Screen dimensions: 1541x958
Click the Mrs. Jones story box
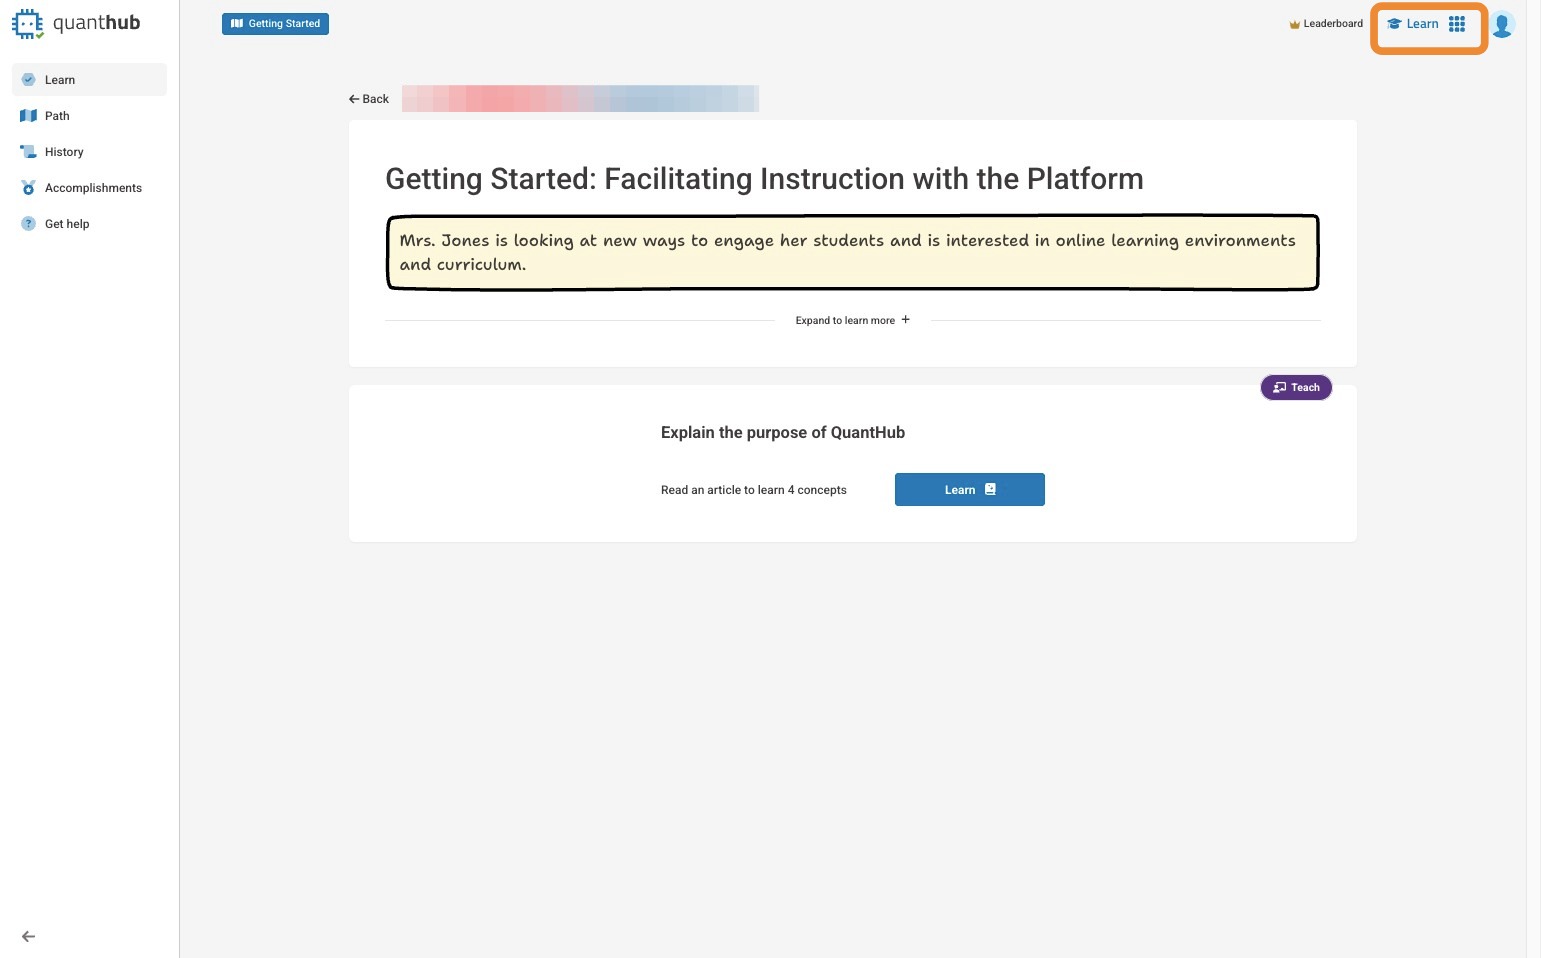pyautogui.click(x=852, y=253)
